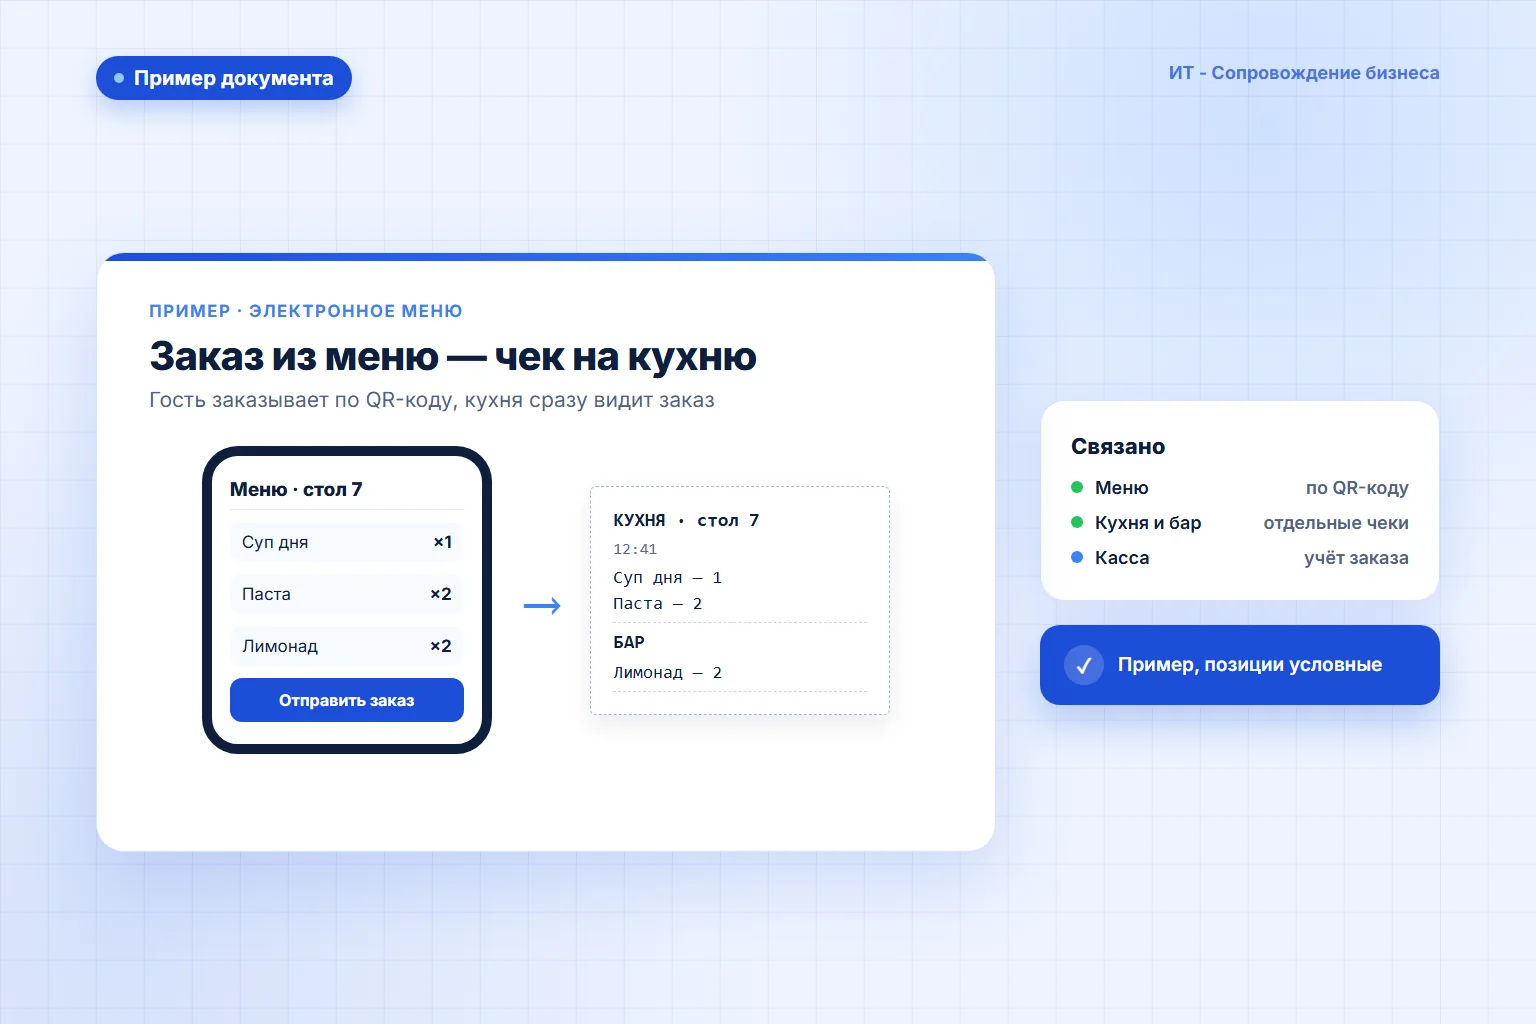
Task: Click the ×1 quantity for Суп дня
Action: click(x=442, y=542)
